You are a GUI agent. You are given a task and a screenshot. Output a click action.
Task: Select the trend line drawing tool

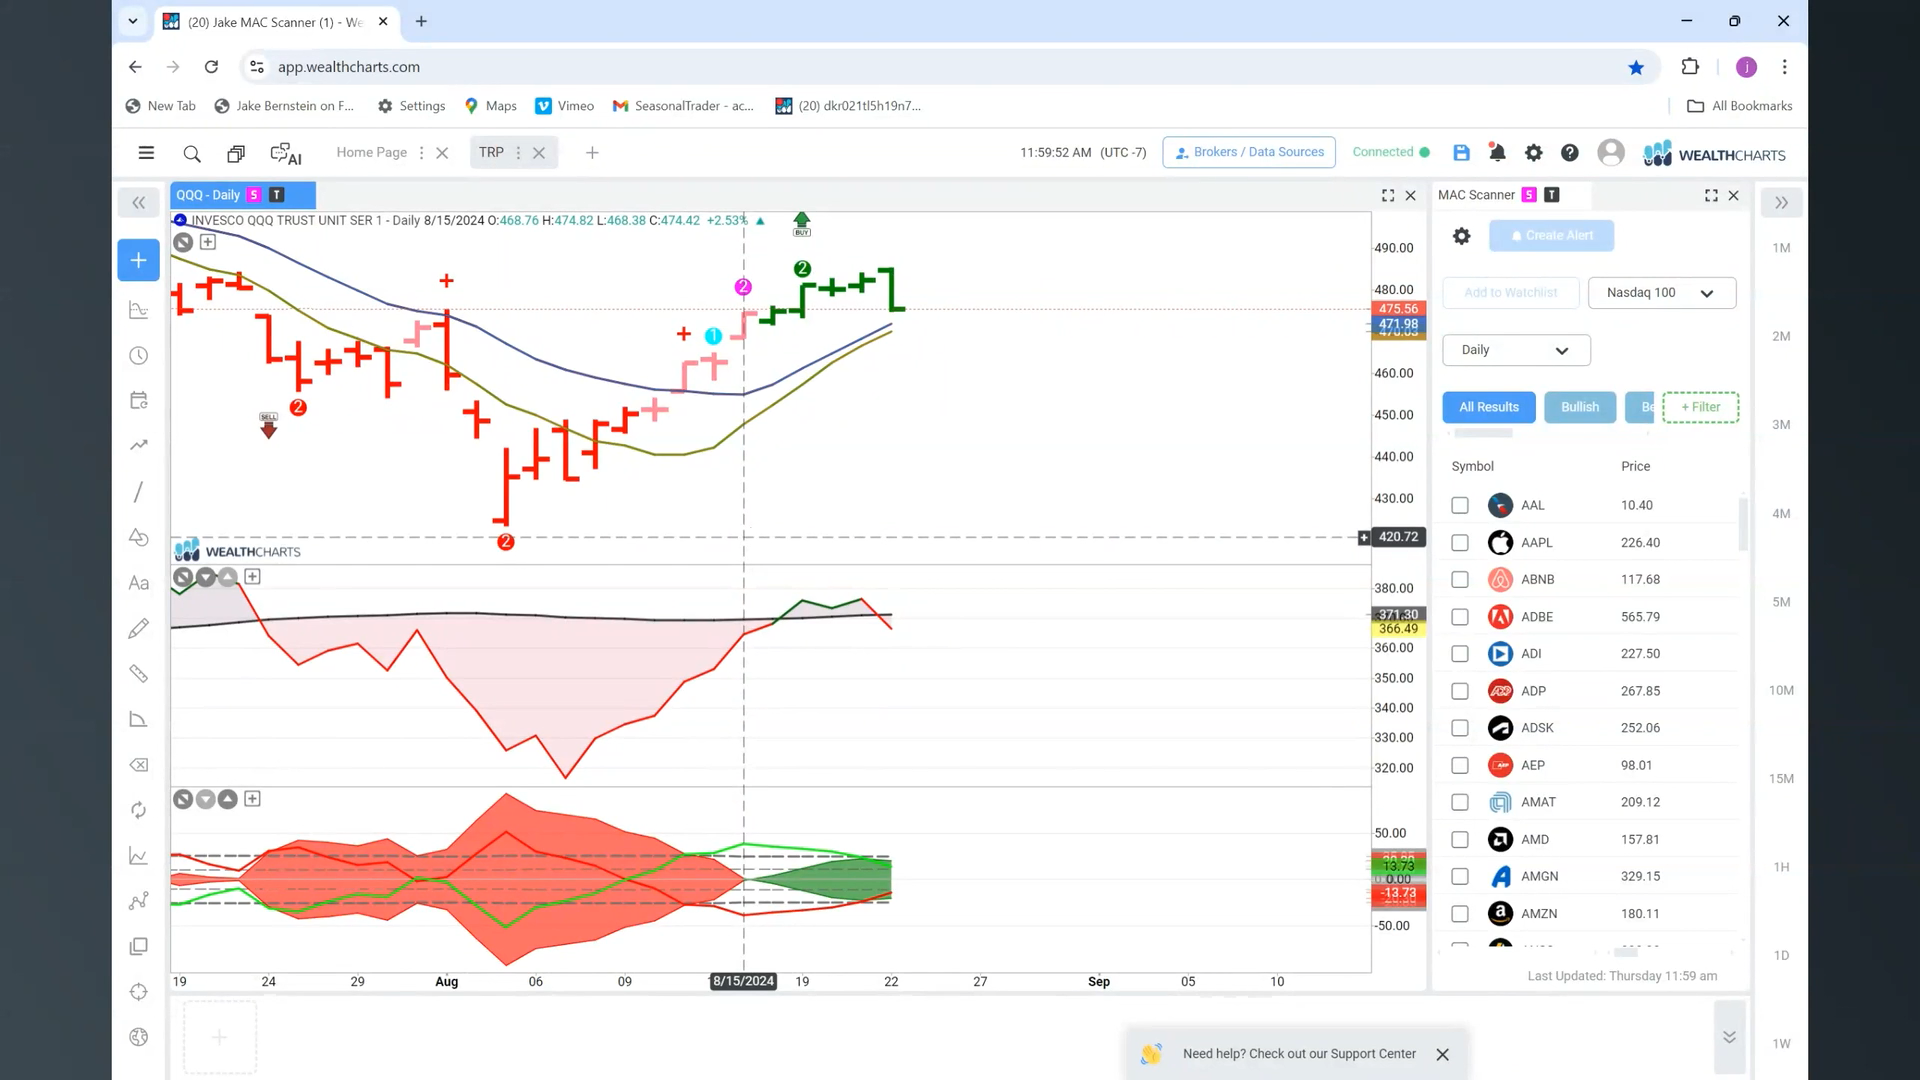coord(138,492)
